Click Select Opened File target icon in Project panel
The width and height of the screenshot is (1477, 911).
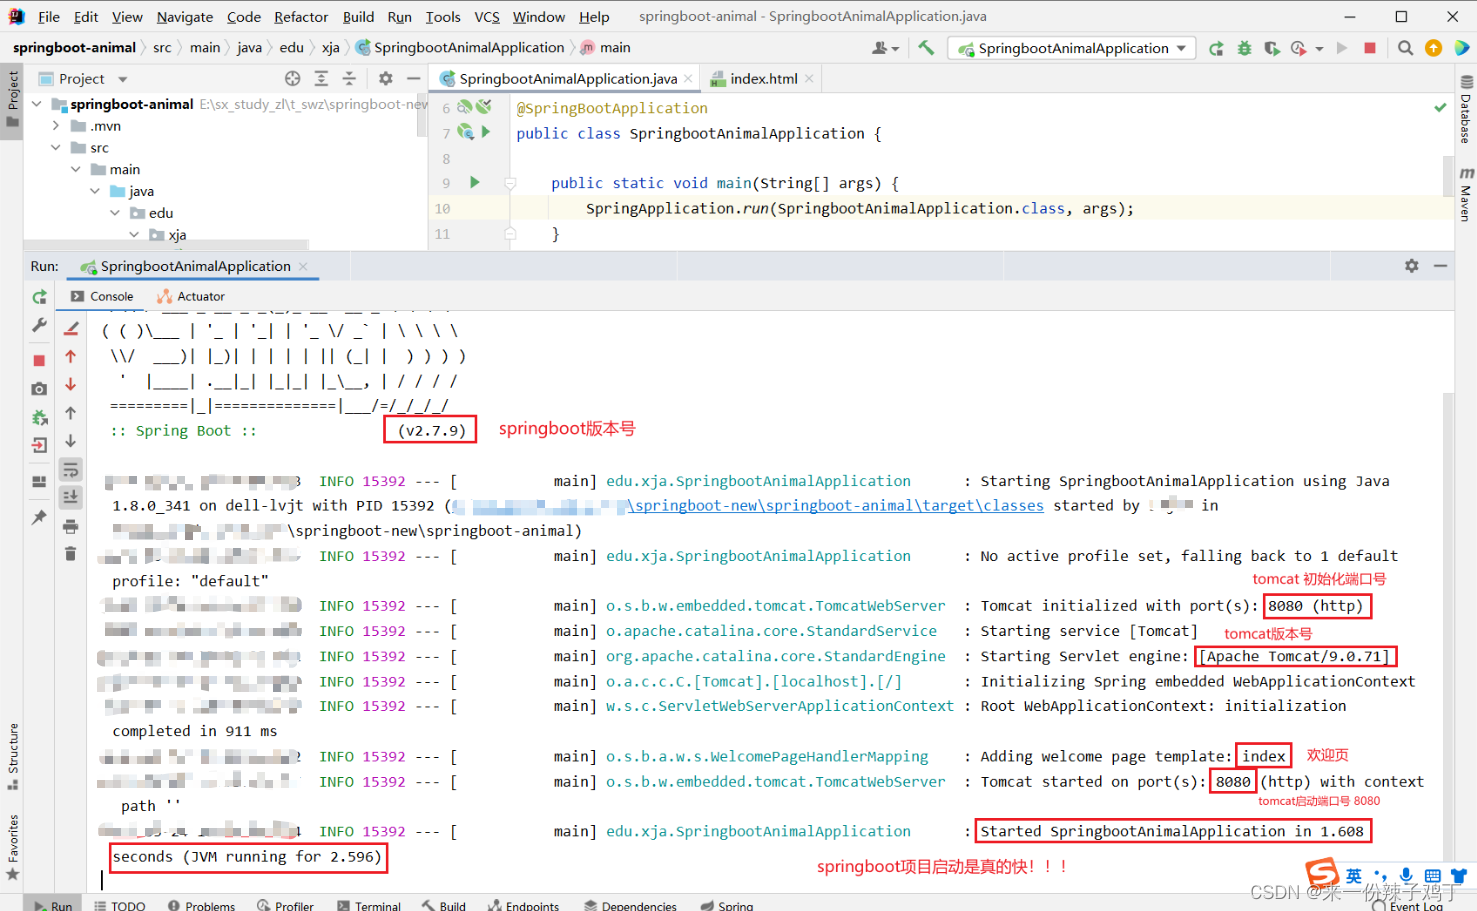(x=292, y=78)
